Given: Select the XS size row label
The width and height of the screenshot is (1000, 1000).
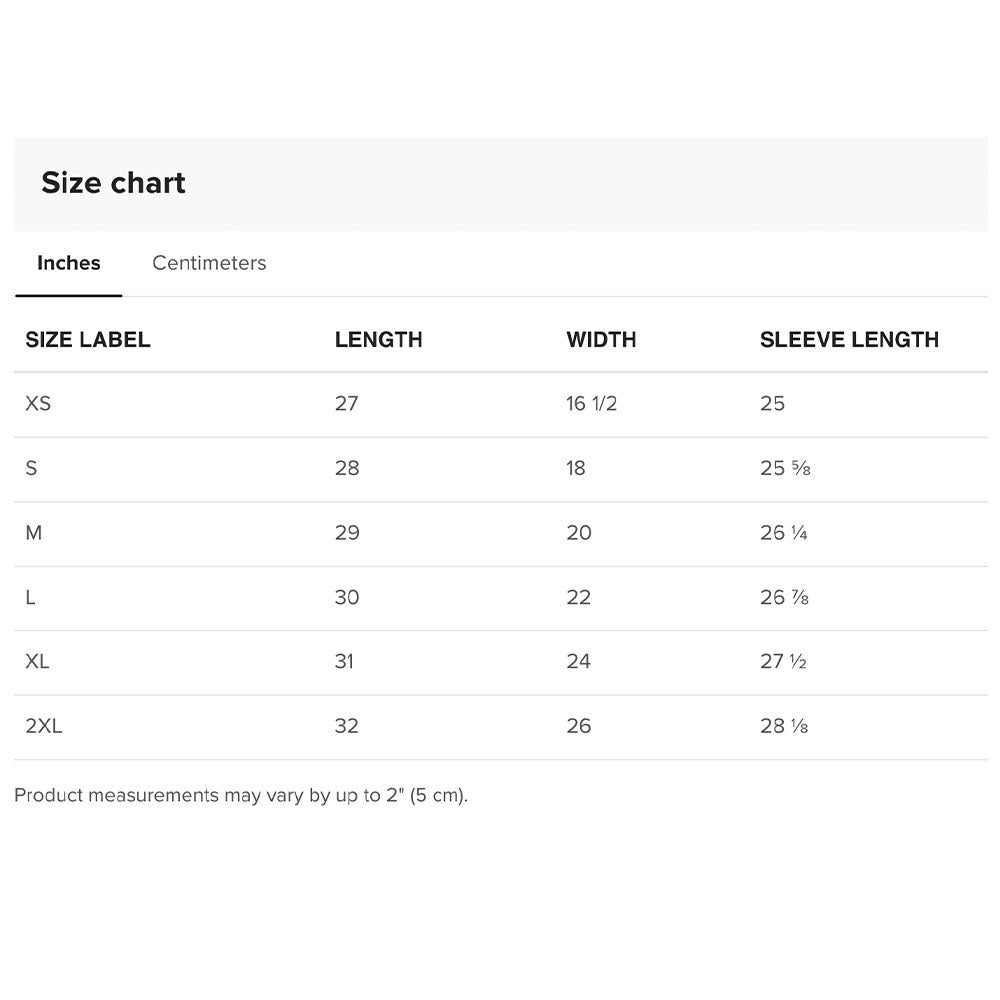Looking at the screenshot, I should coord(38,403).
